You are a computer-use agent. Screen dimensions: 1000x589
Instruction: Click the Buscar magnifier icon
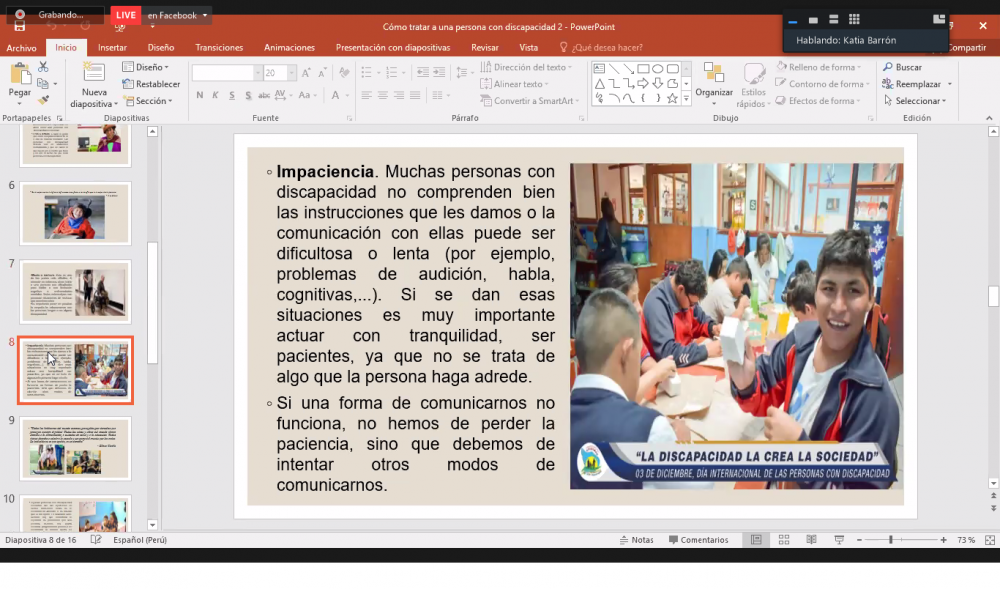click(x=888, y=67)
